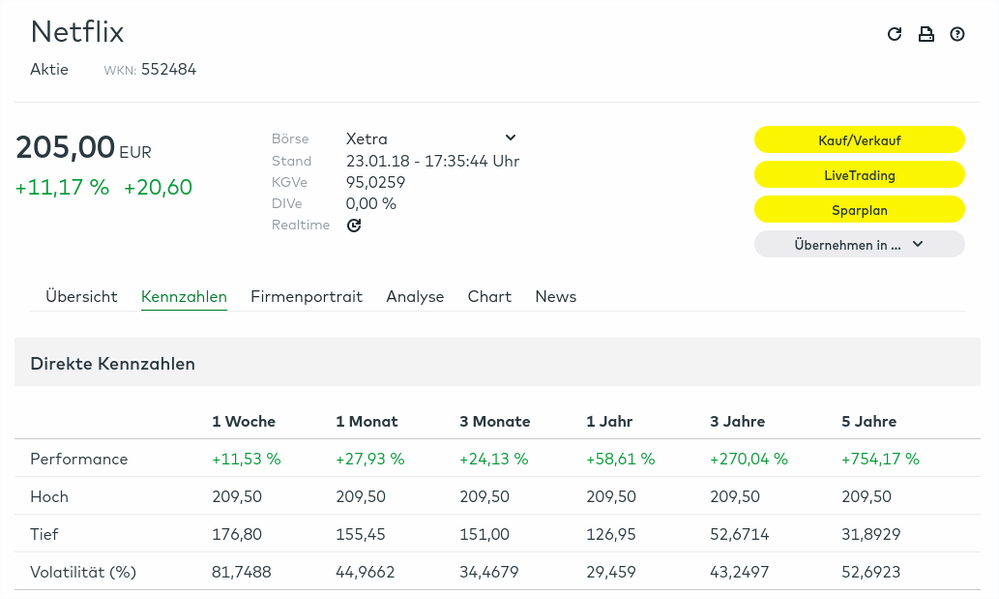Click the print icon
The image size is (999, 599).
coord(926,34)
